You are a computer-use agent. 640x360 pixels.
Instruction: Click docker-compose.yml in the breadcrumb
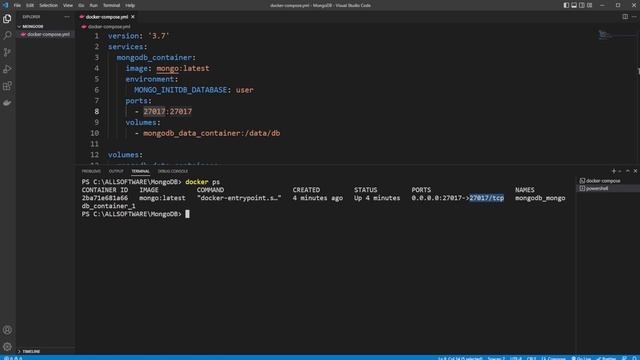click(x=109, y=27)
